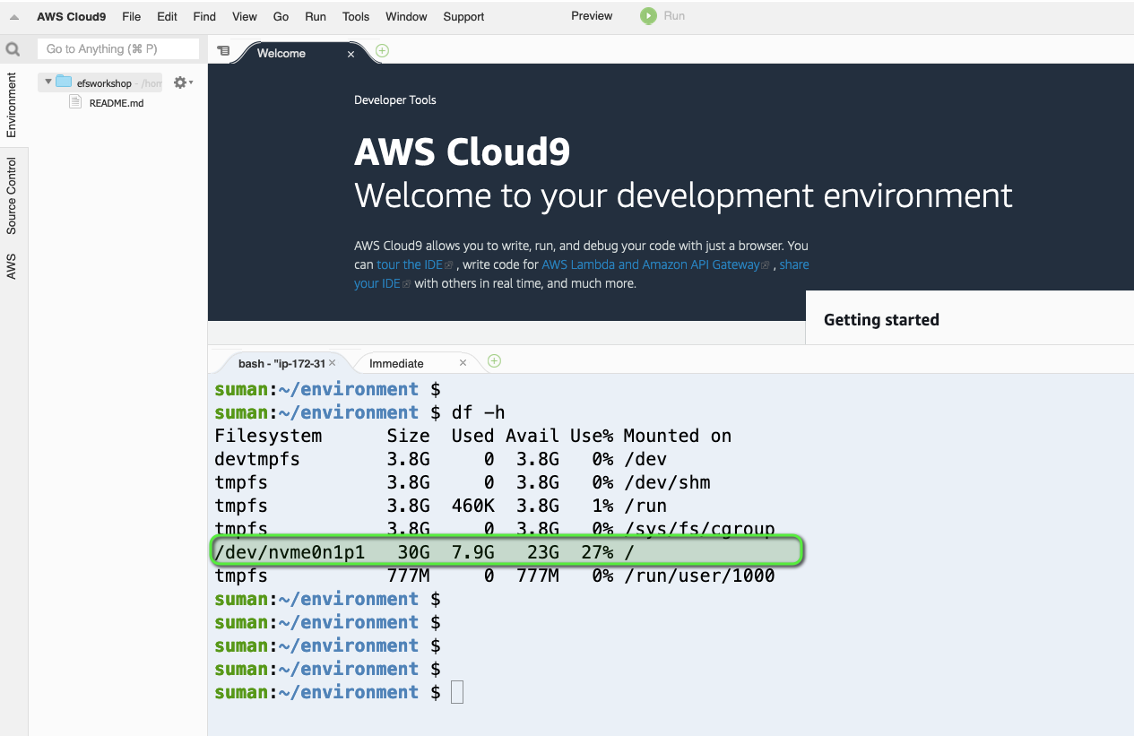Open the Window menu
The width and height of the screenshot is (1135, 737).
click(406, 17)
